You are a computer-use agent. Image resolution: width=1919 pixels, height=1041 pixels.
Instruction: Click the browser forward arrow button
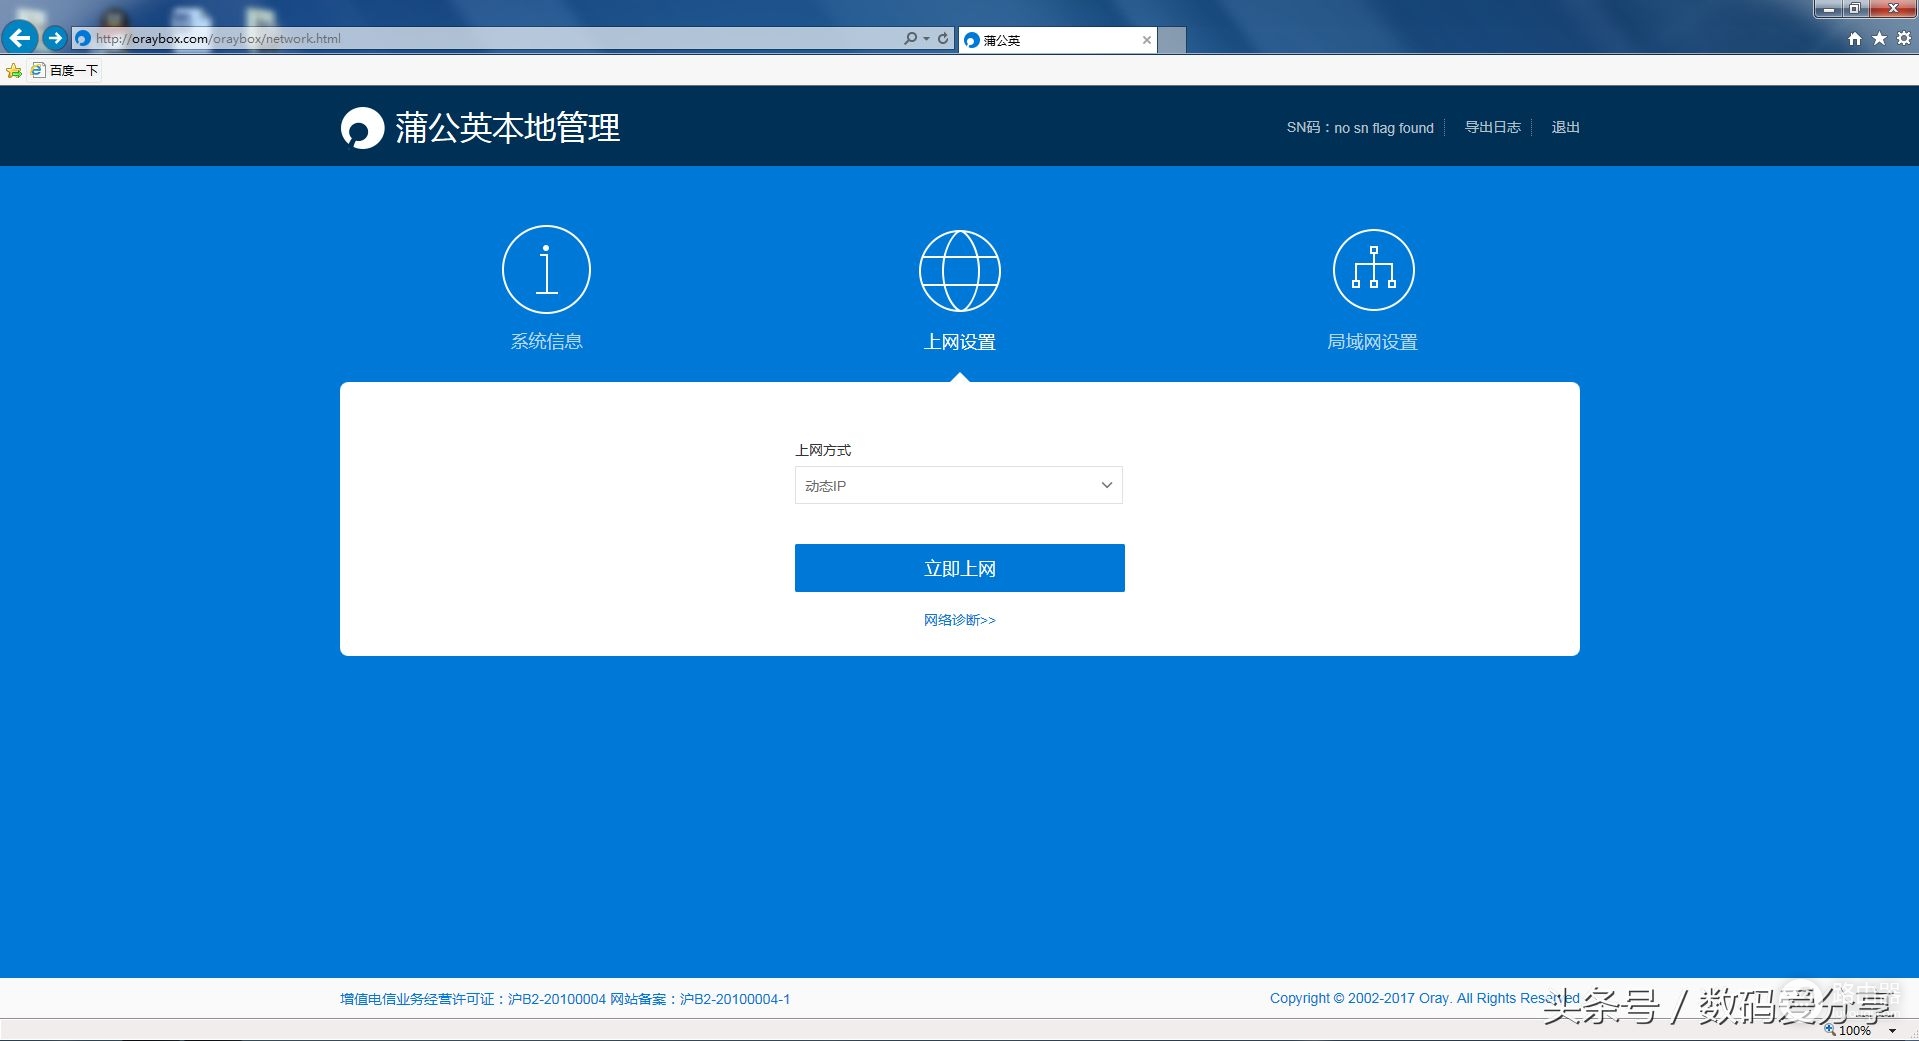tap(55, 38)
